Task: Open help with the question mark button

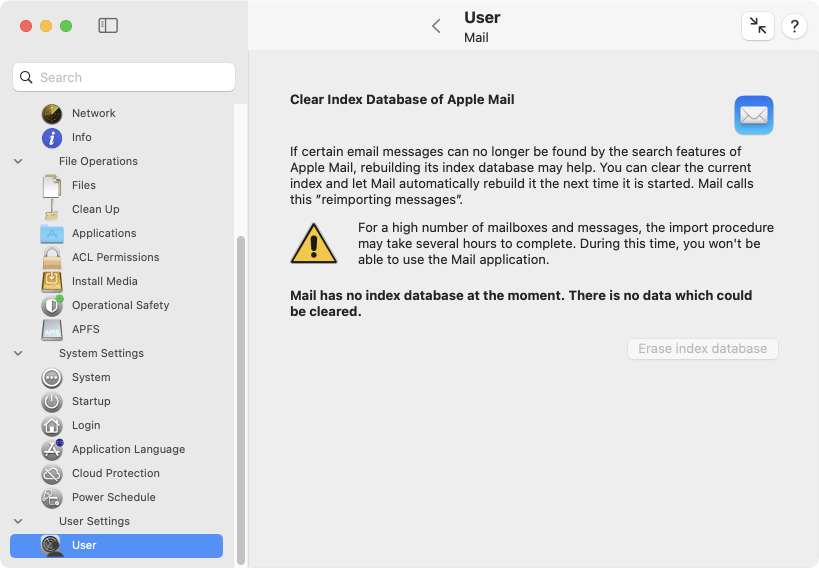Action: pos(794,26)
